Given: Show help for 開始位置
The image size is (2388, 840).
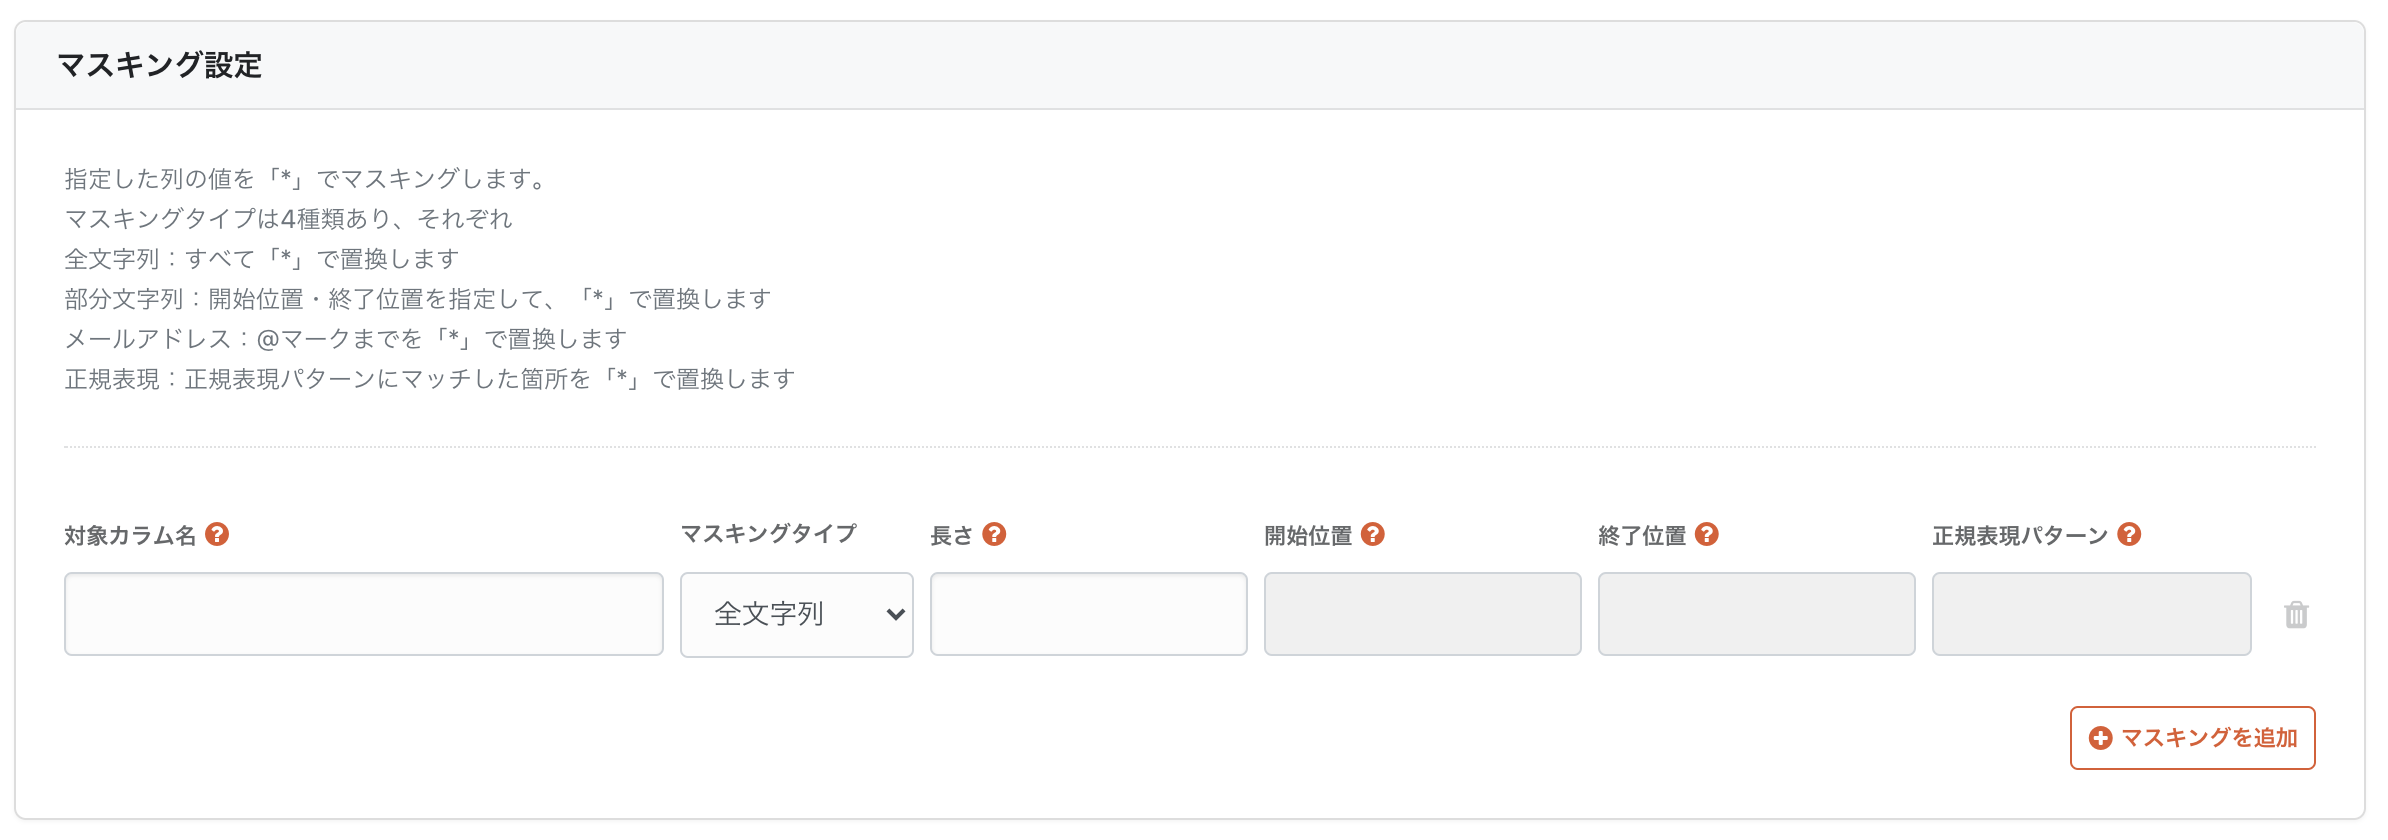Looking at the screenshot, I should tap(1373, 535).
